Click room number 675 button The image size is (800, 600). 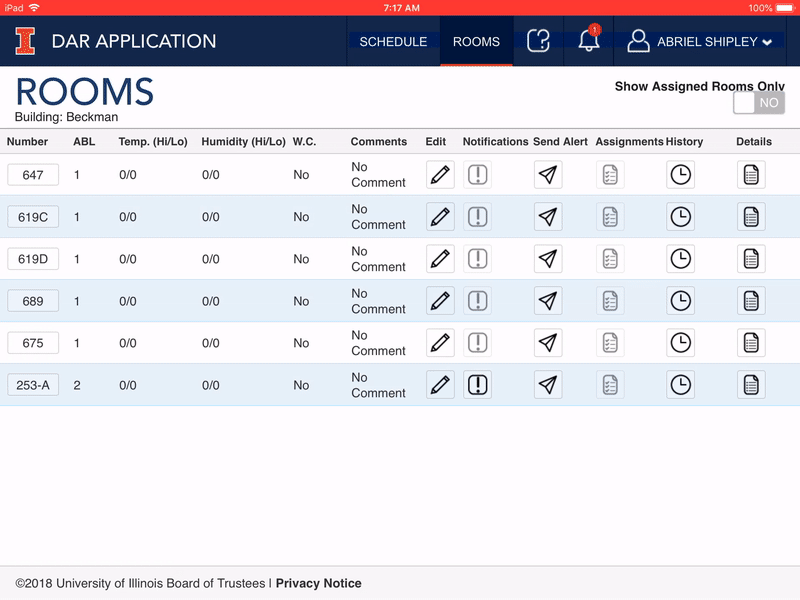[x=33, y=343]
